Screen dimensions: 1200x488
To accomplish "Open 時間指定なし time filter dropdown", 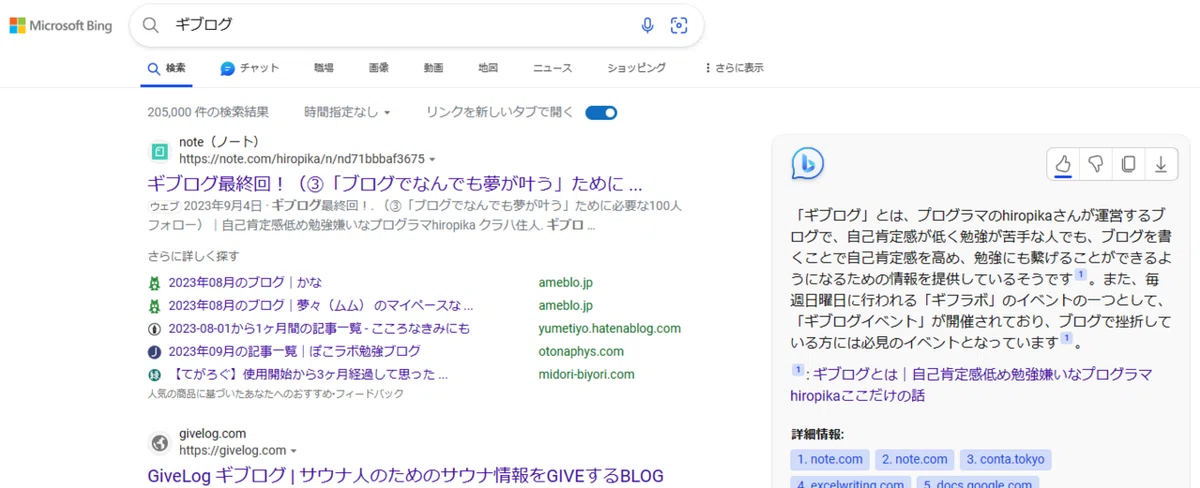I will tap(347, 112).
